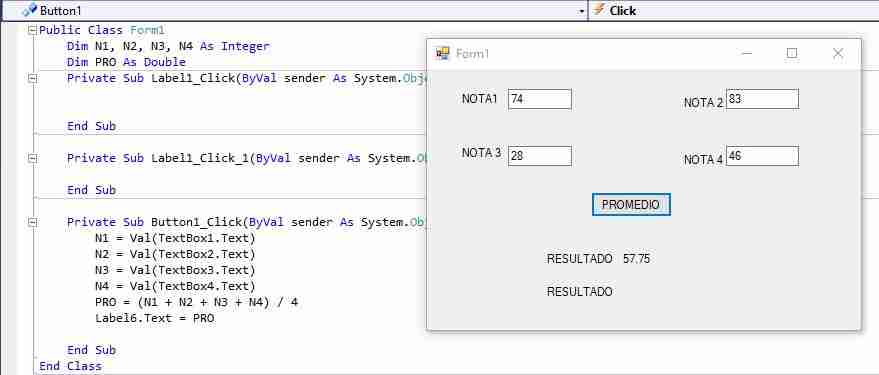Click the 'Label6.Text = PRO' code line
The height and width of the screenshot is (375, 879).
pyautogui.click(x=154, y=319)
